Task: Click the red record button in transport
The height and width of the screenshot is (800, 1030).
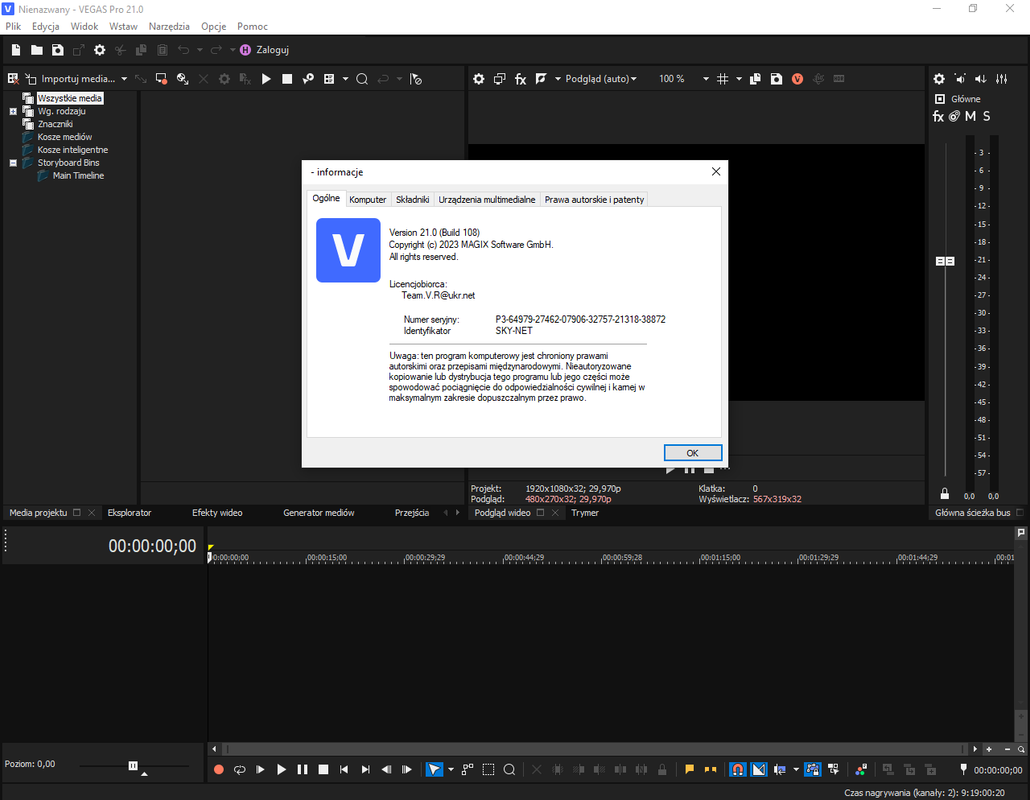Action: (219, 769)
